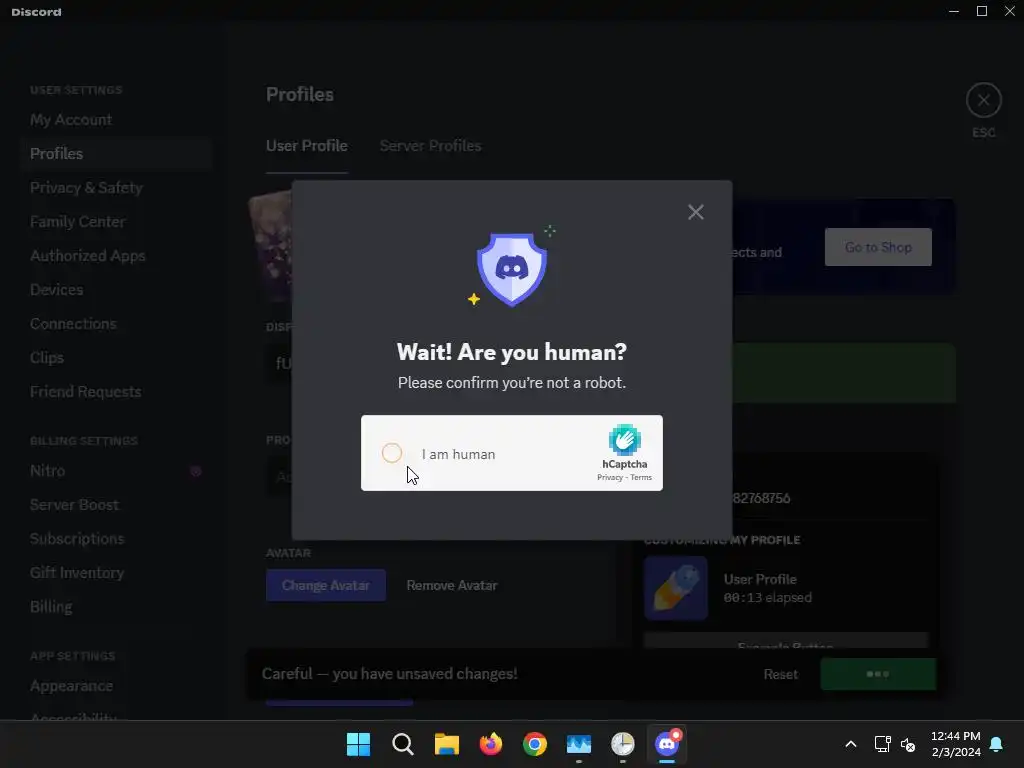
Task: Click Remove Avatar
Action: tap(451, 585)
